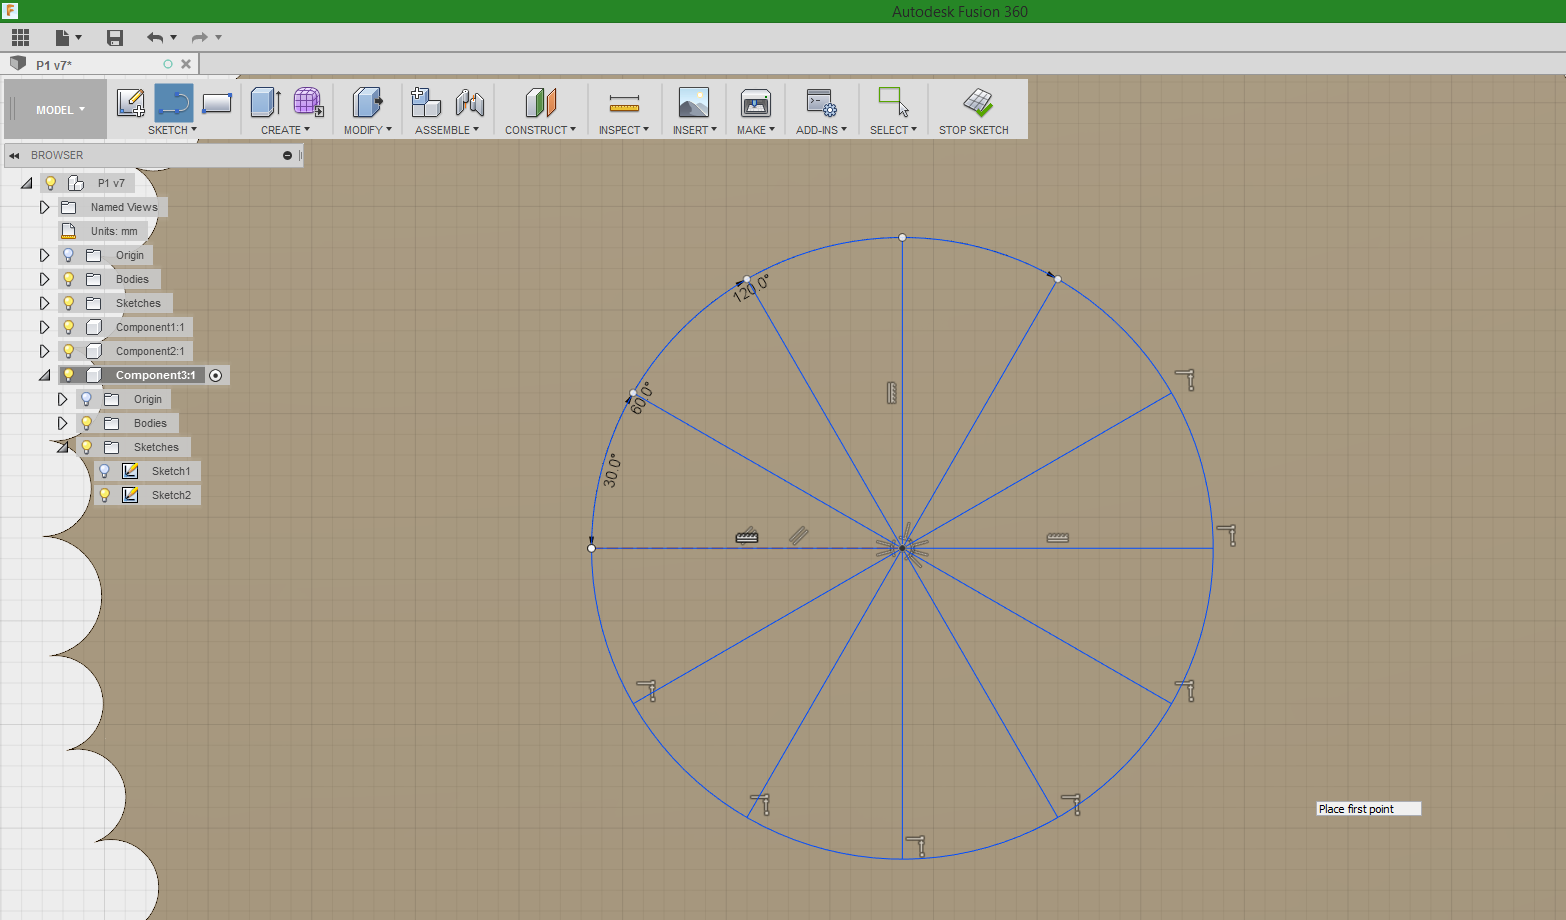The height and width of the screenshot is (920, 1566).
Task: Expand the top-level Origin folder
Action: [44, 255]
